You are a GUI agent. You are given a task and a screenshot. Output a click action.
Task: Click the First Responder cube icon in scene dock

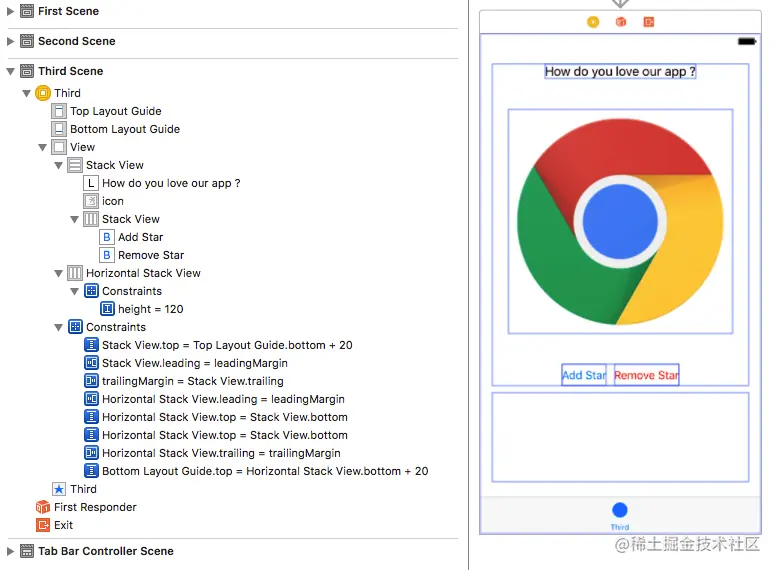621,22
